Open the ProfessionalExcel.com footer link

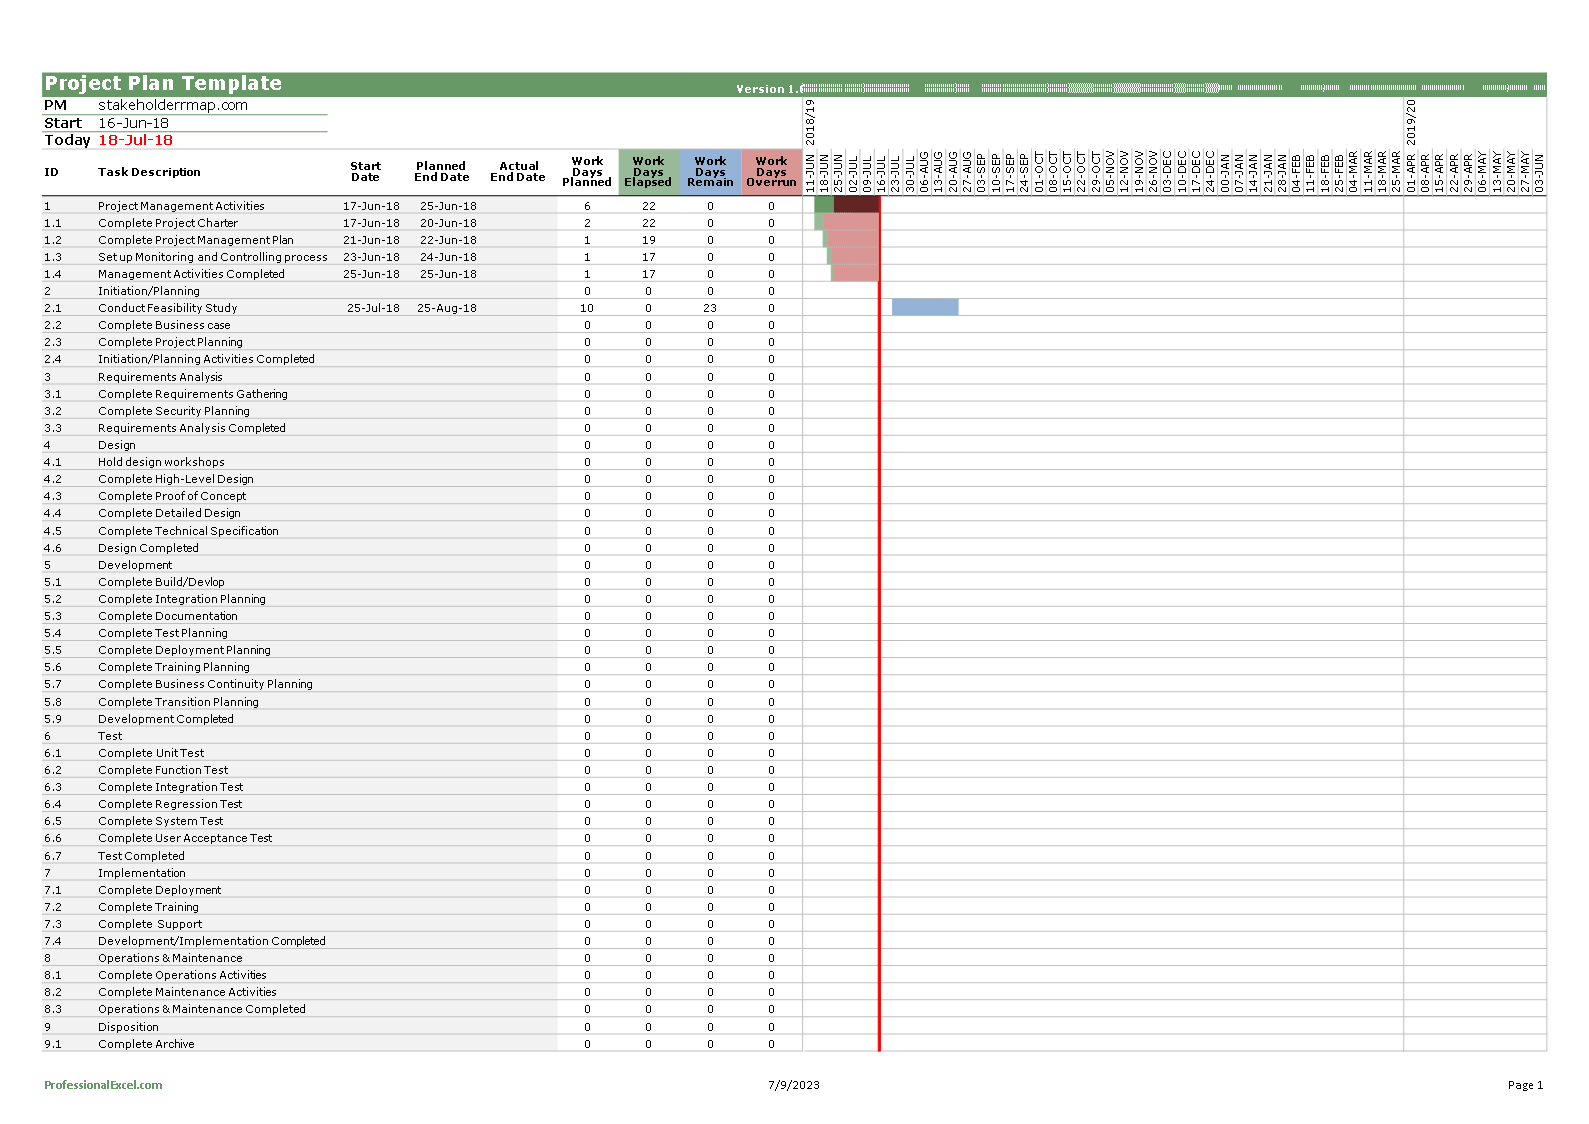103,1085
